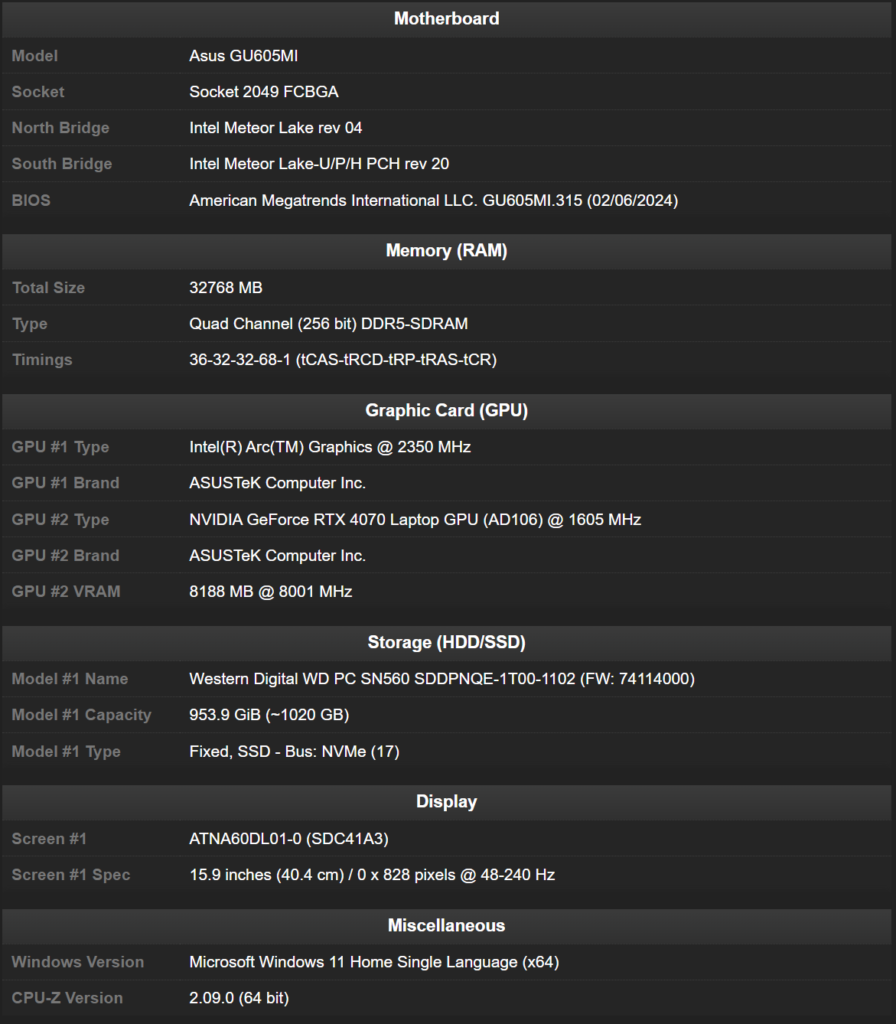The height and width of the screenshot is (1024, 896).
Task: Click the Storage (HDD/SSD) section header
Action: coord(446,642)
